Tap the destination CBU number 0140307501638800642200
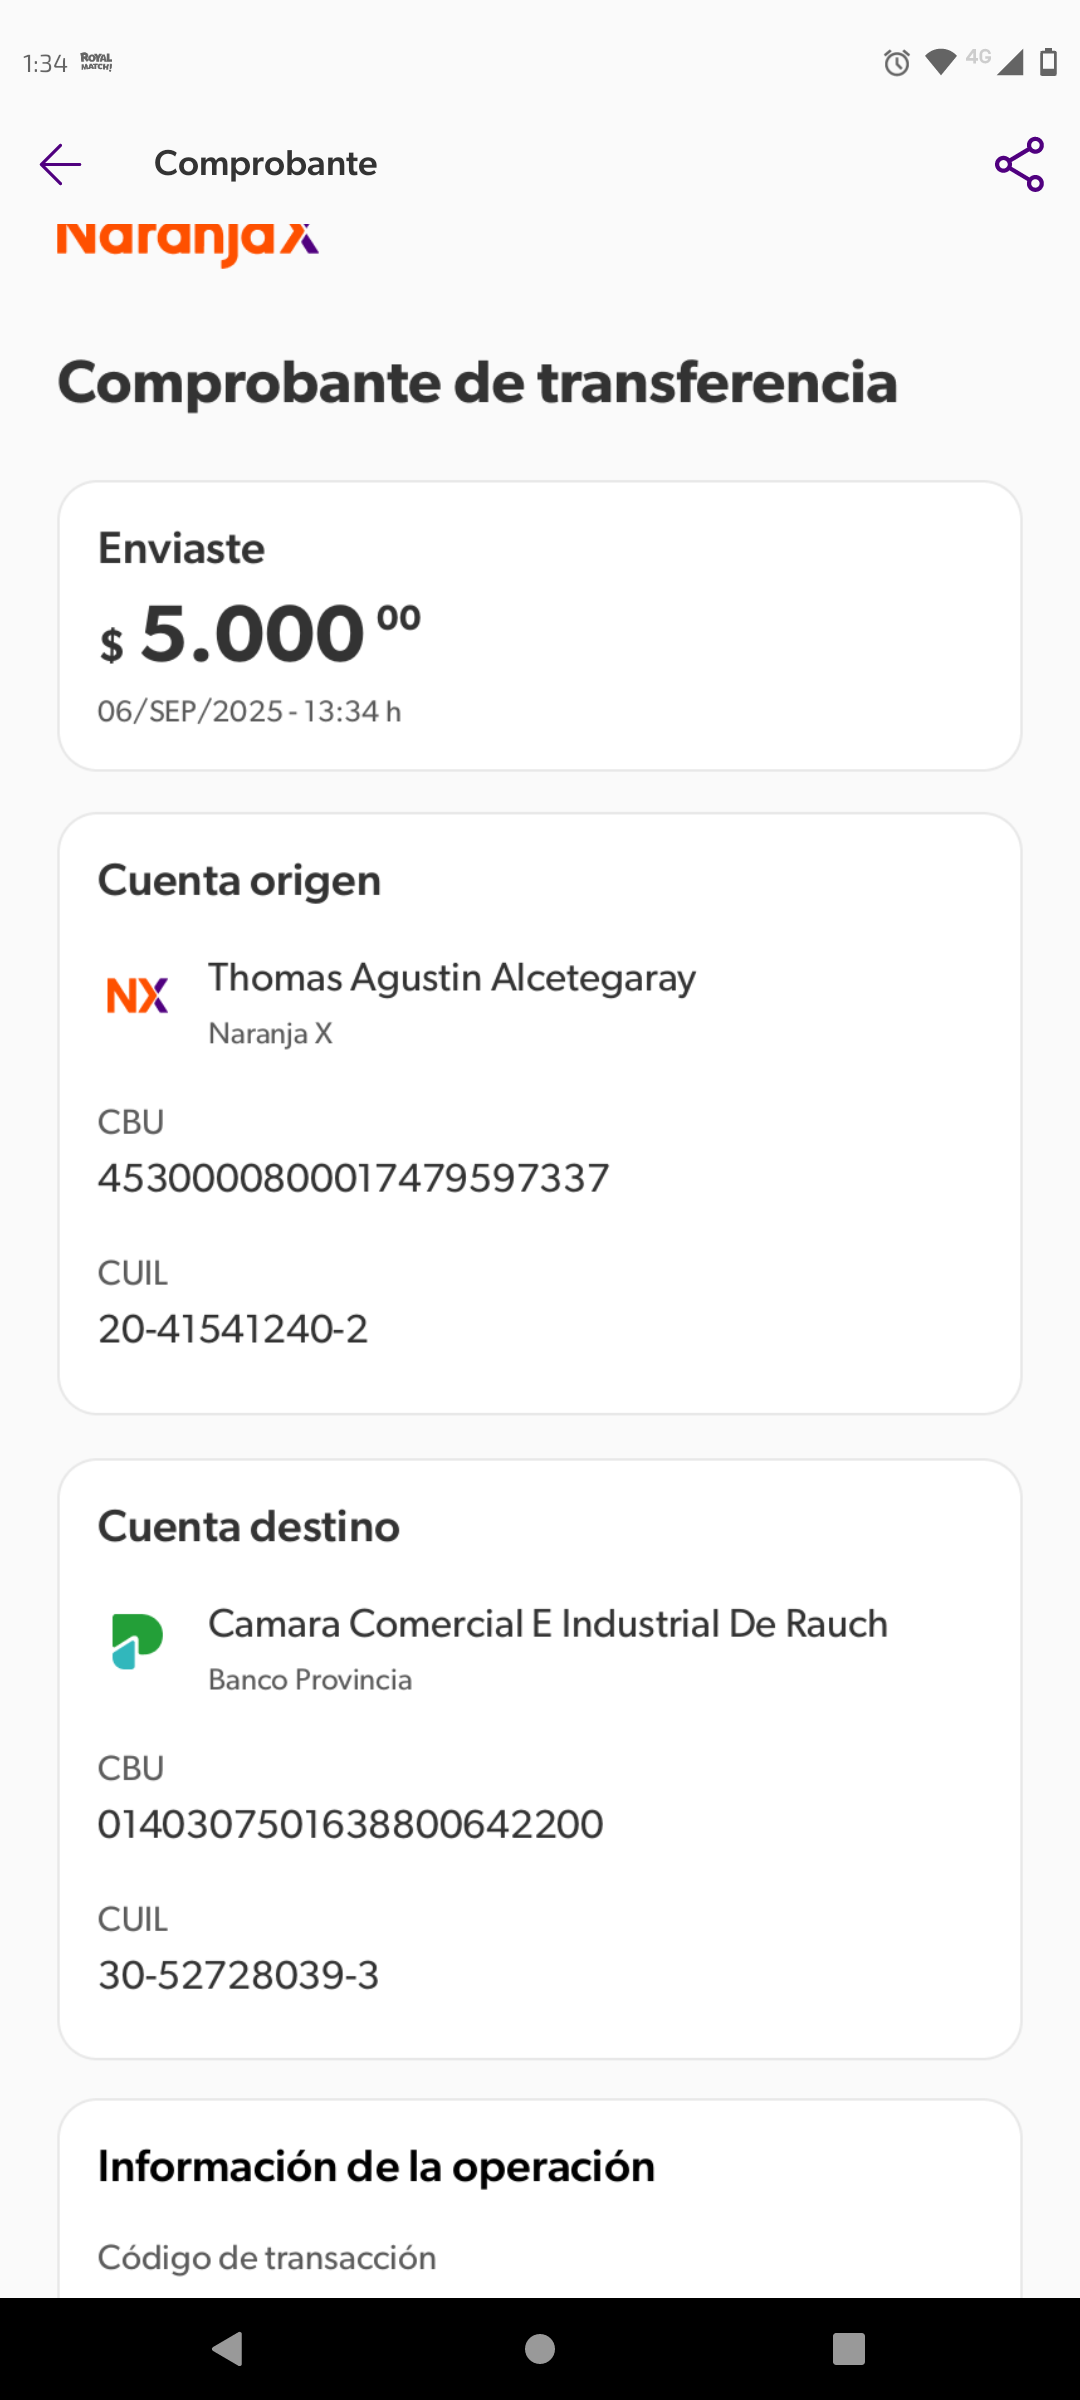Image resolution: width=1080 pixels, height=2400 pixels. [x=350, y=1824]
